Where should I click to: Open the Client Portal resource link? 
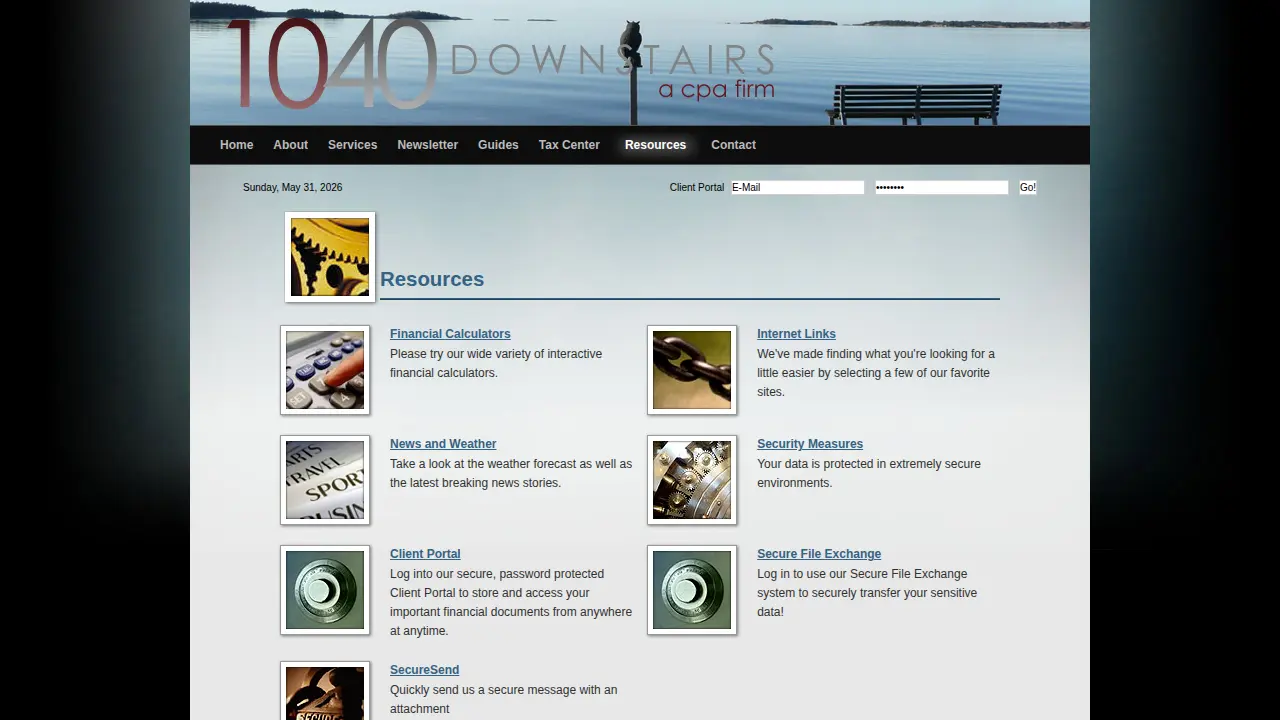coord(425,554)
